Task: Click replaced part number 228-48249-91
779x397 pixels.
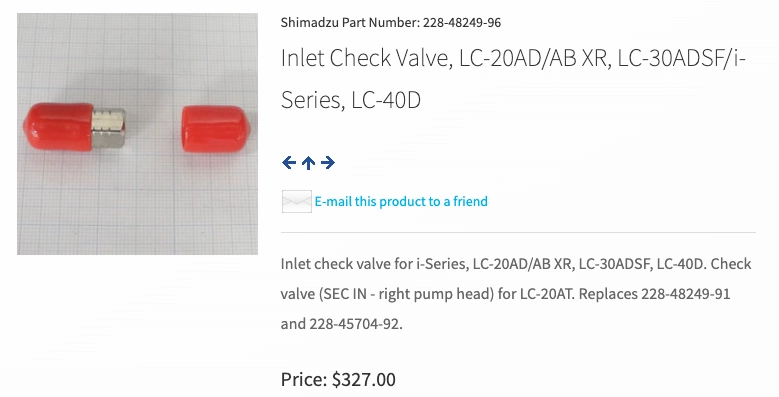Action: tap(686, 294)
